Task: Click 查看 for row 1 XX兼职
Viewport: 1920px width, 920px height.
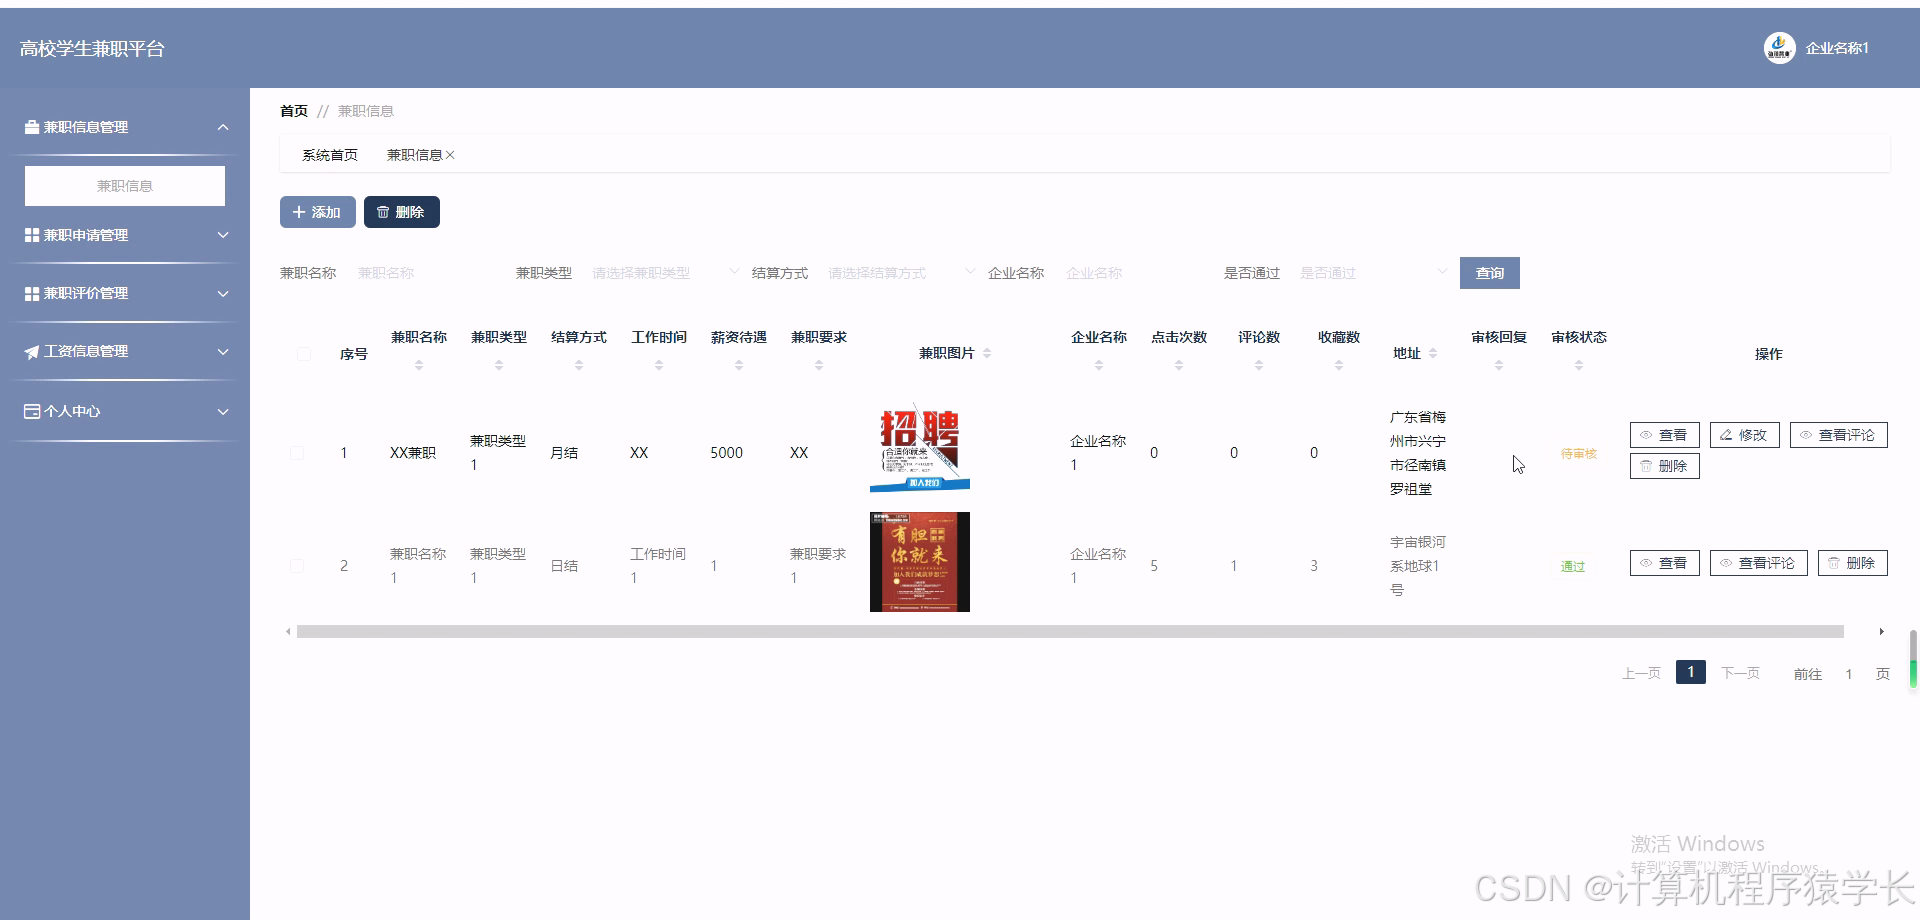Action: point(1665,435)
